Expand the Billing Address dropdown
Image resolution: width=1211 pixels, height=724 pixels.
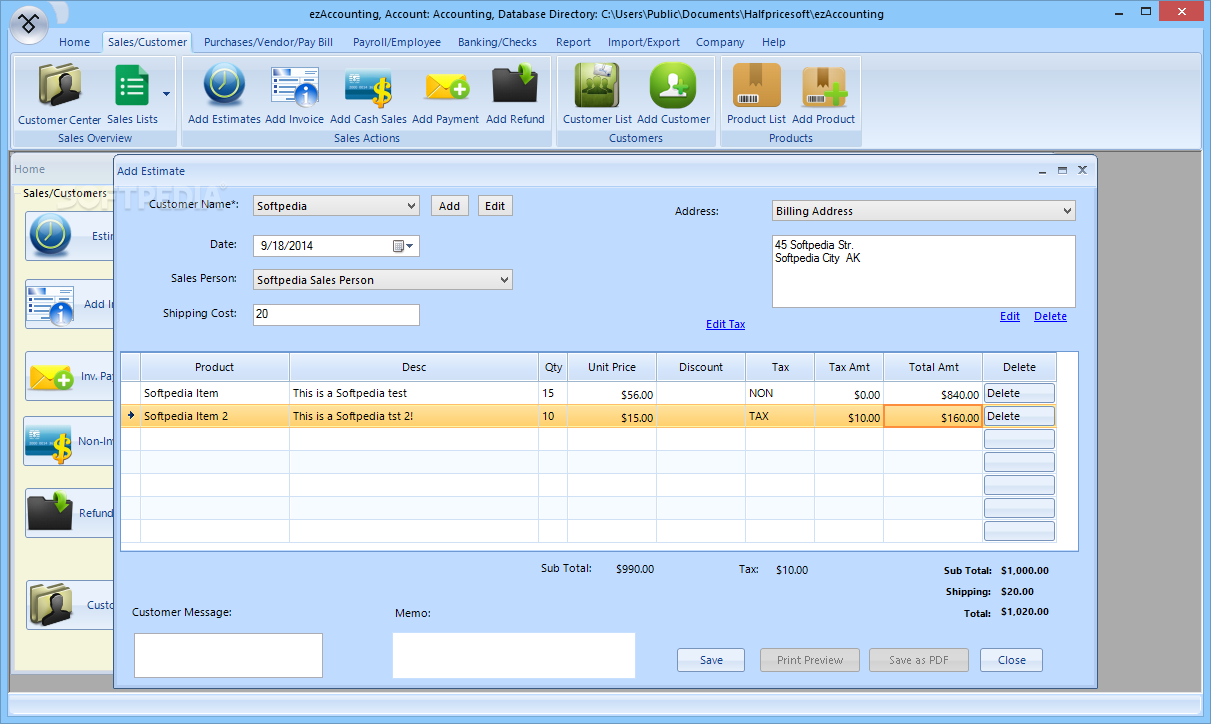(x=1068, y=211)
